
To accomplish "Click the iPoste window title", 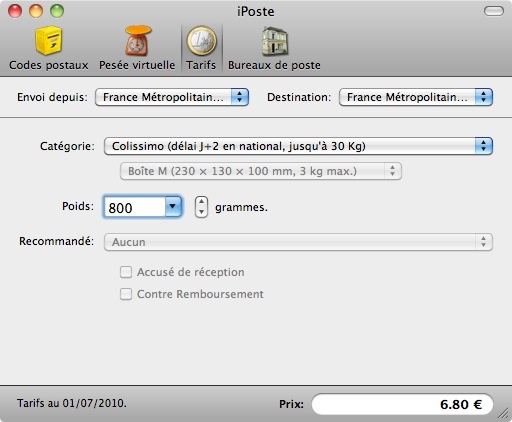I will click(x=256, y=12).
